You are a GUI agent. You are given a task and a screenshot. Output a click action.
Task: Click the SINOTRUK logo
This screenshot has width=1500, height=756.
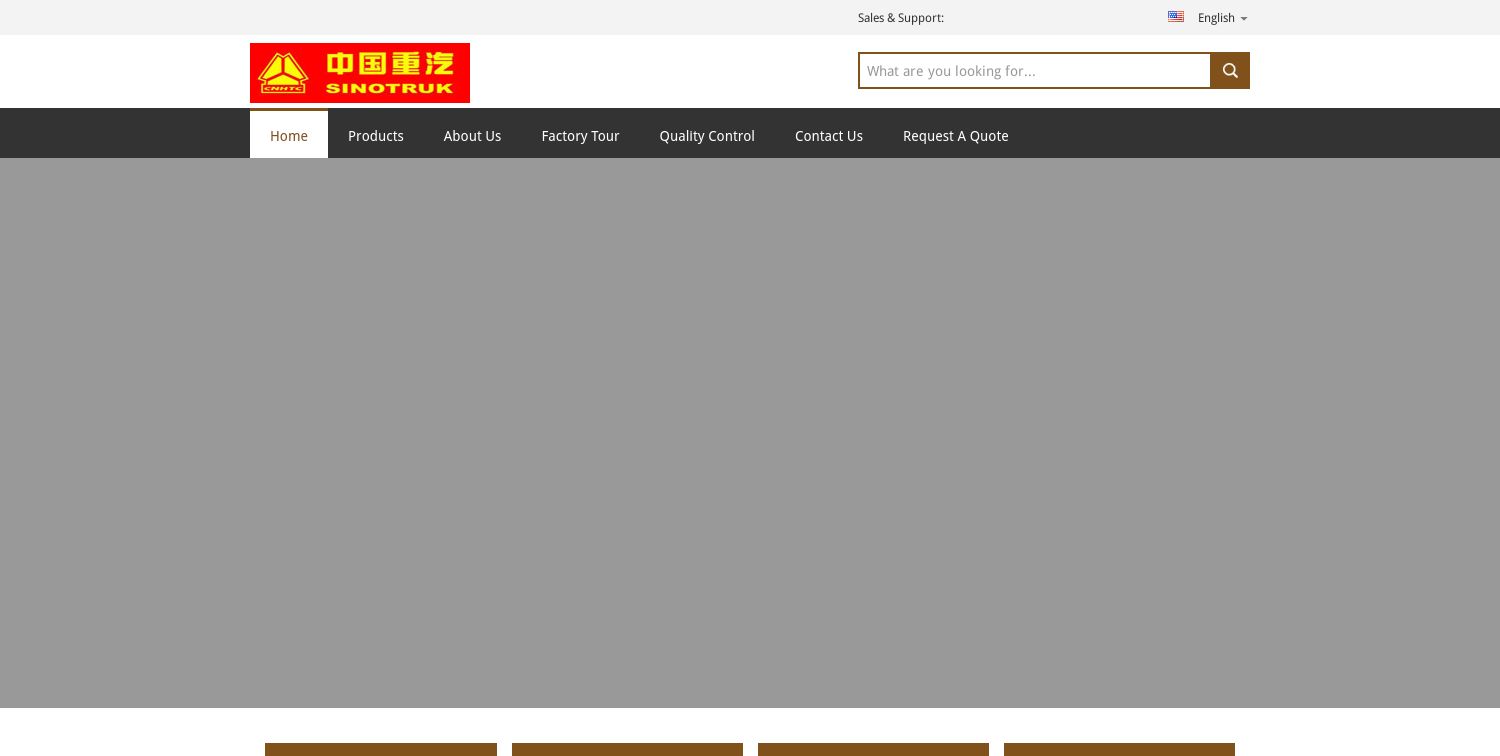click(x=360, y=72)
